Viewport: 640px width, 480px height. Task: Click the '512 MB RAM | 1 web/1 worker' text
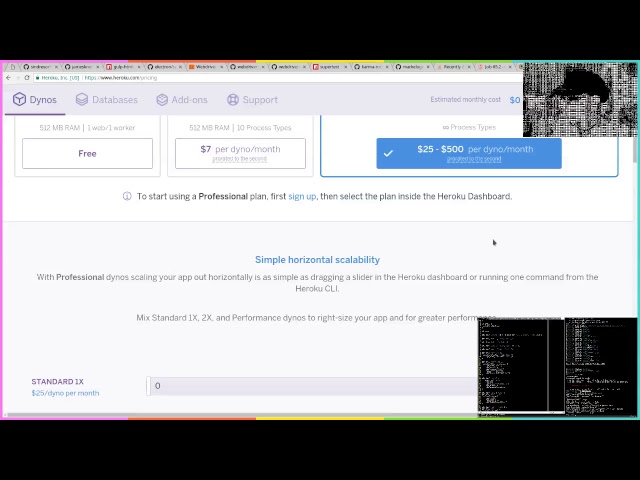coord(87,128)
